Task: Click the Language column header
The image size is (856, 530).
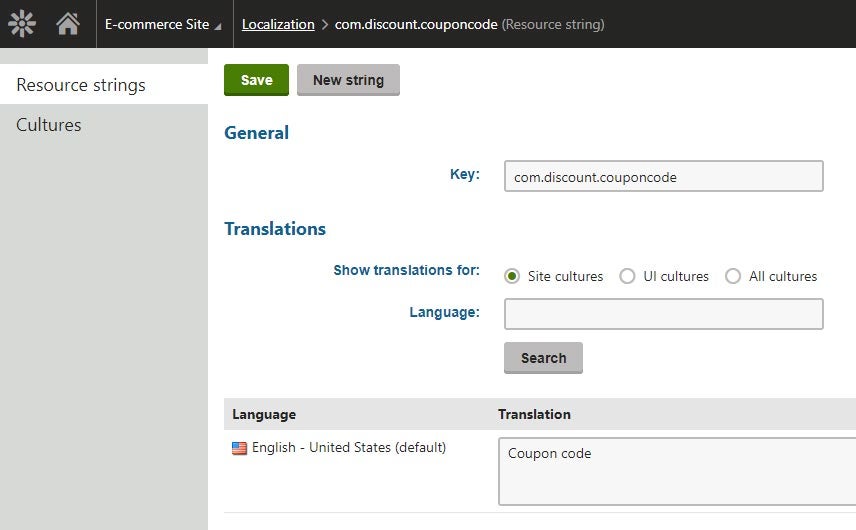Action: point(264,414)
